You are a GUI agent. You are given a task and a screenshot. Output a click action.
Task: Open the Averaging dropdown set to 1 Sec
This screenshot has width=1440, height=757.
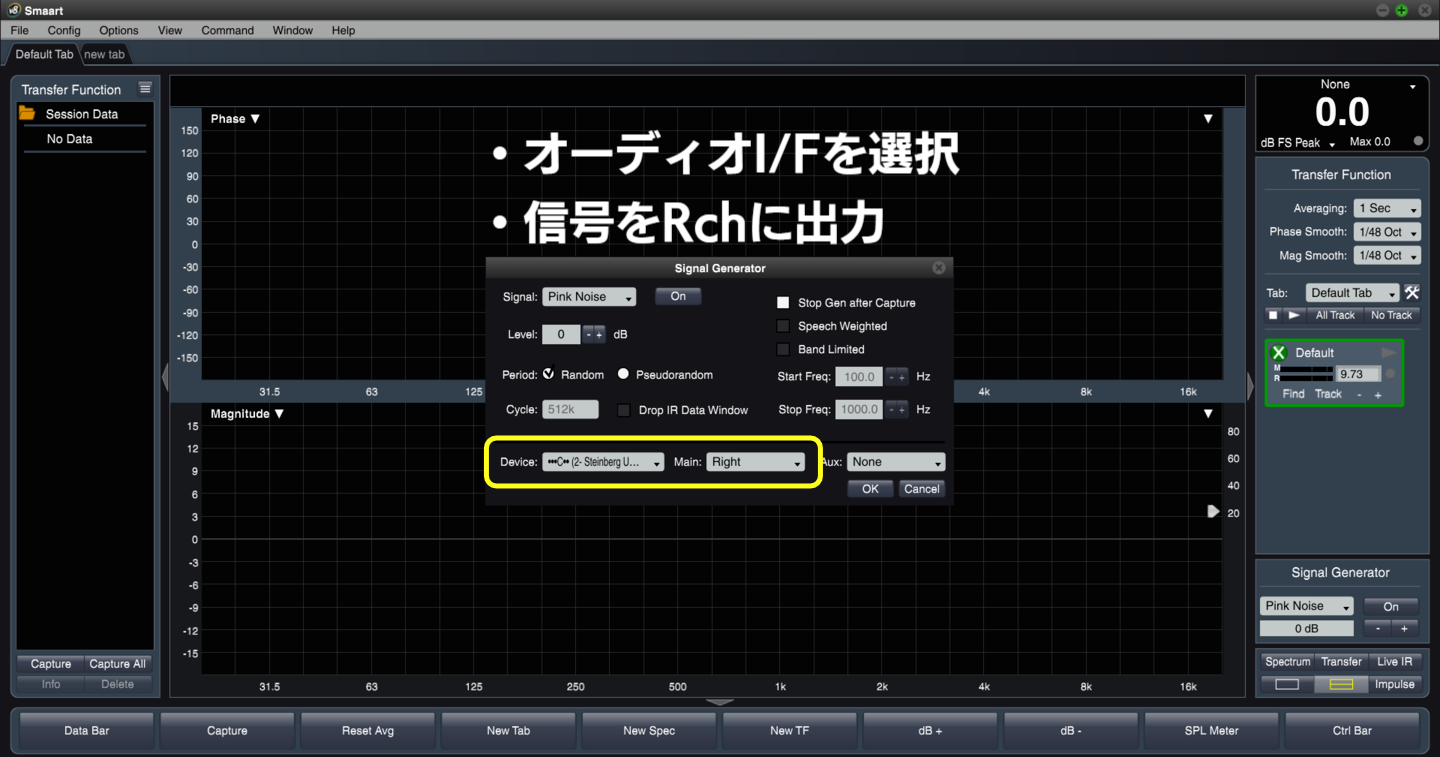click(1386, 208)
